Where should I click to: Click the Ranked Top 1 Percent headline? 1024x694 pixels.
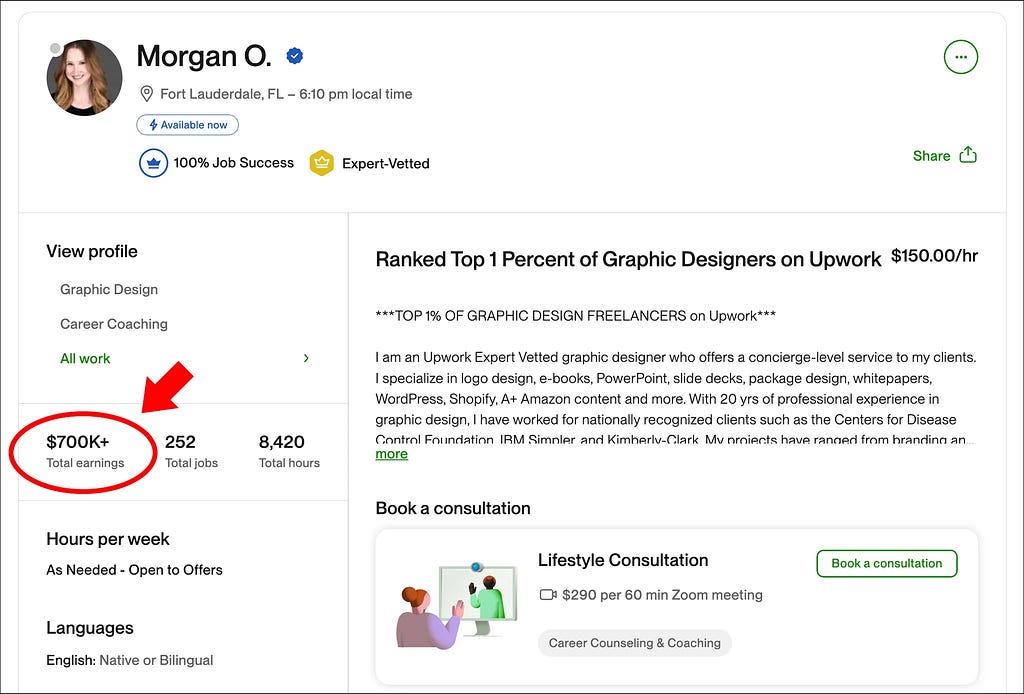628,259
